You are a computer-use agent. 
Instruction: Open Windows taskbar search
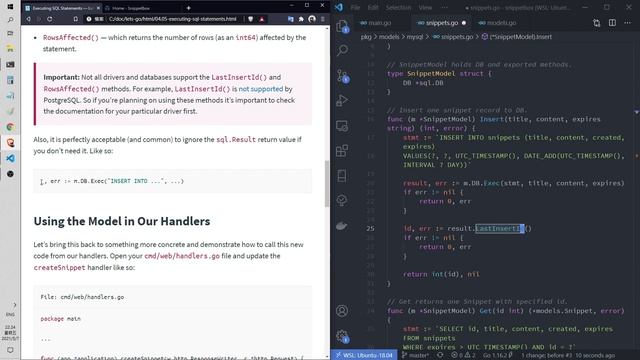pyautogui.click(x=10, y=20)
